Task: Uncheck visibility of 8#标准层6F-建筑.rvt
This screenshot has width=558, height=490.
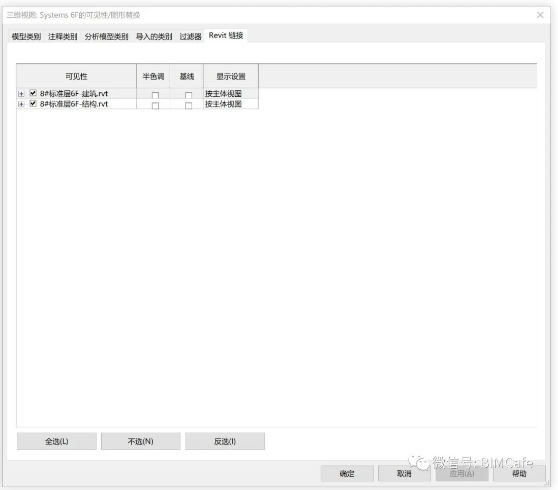Action: point(33,93)
